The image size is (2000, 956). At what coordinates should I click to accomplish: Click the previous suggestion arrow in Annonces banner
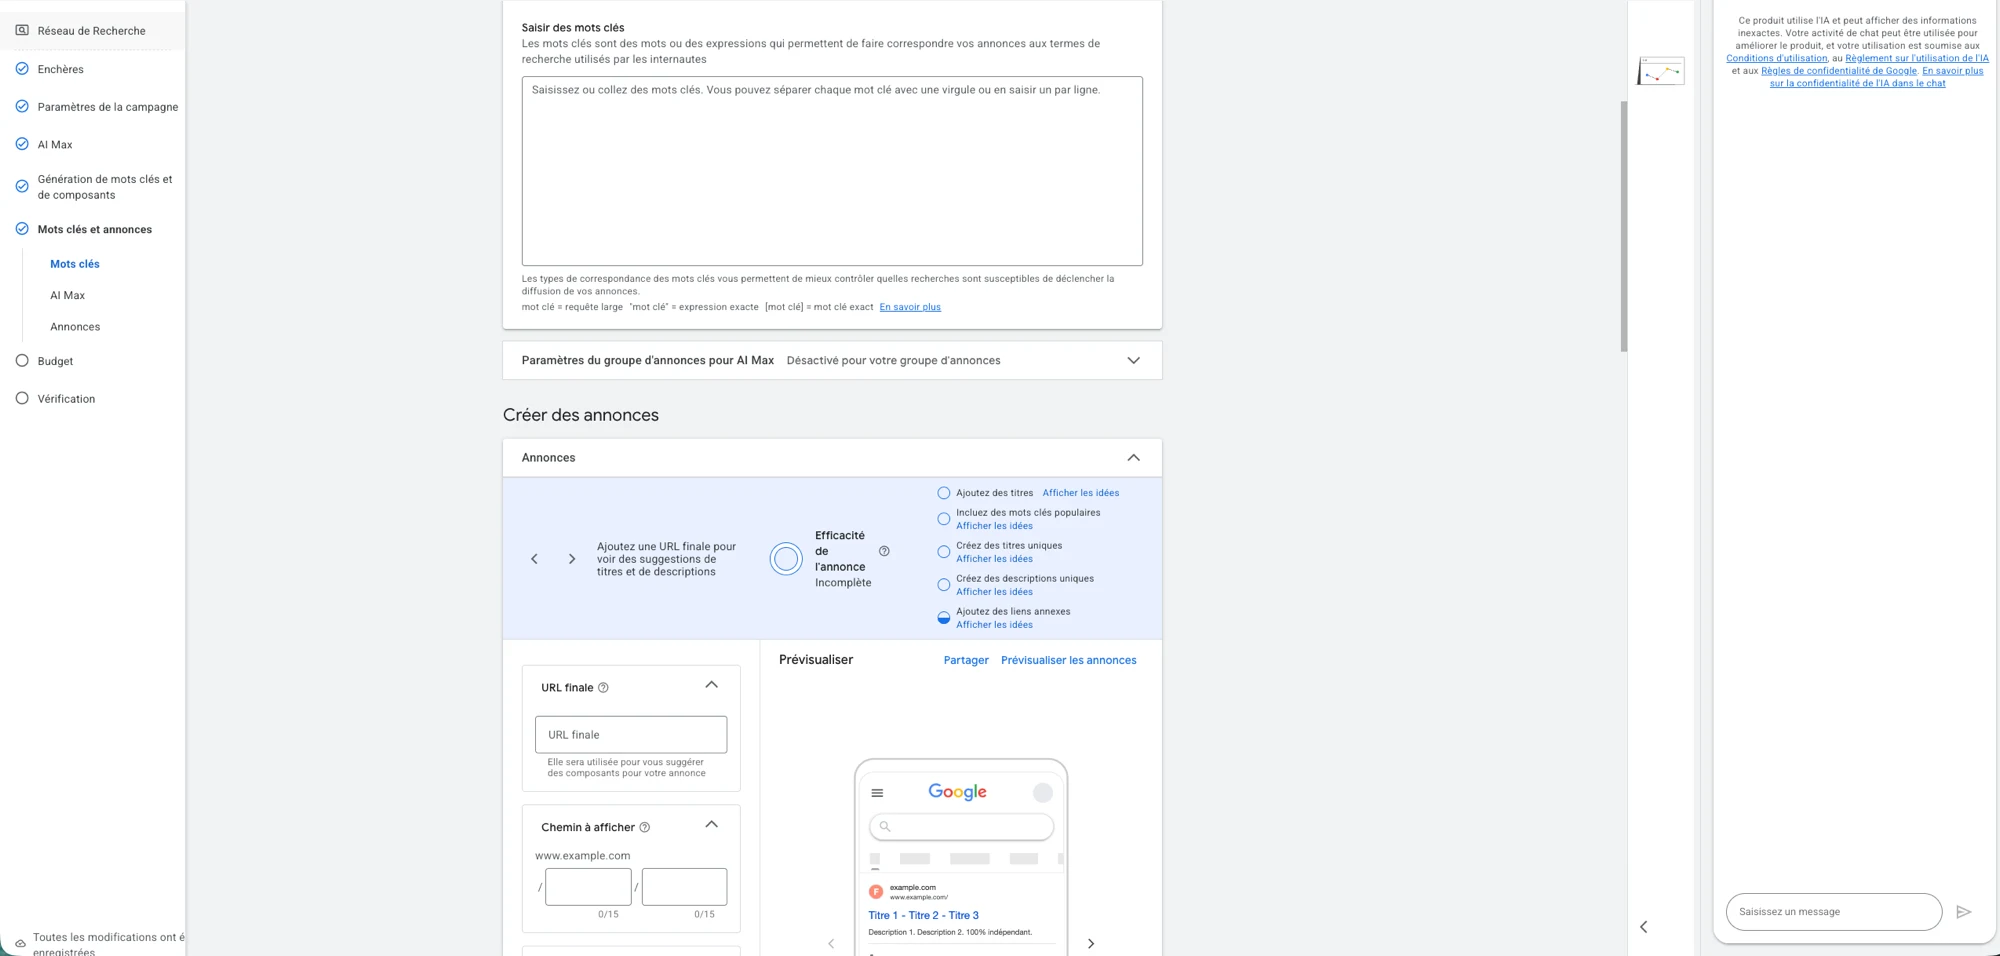[x=534, y=559]
